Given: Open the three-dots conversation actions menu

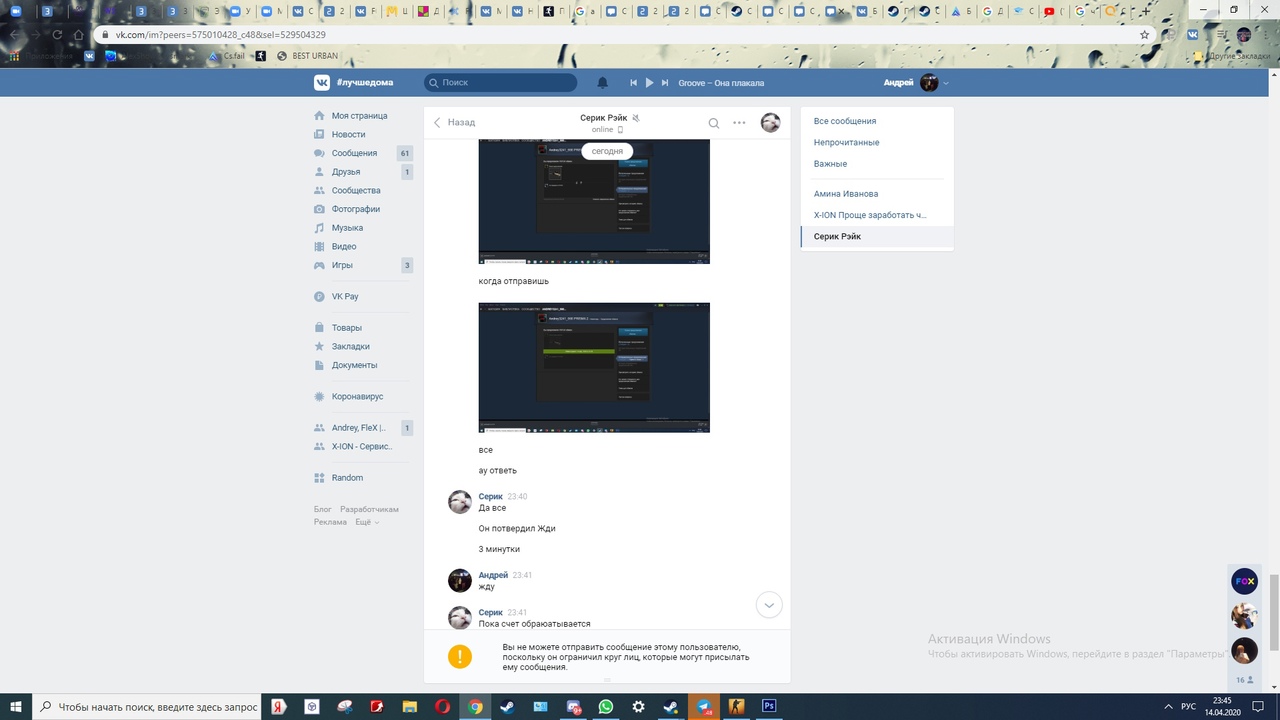Looking at the screenshot, I should 739,123.
